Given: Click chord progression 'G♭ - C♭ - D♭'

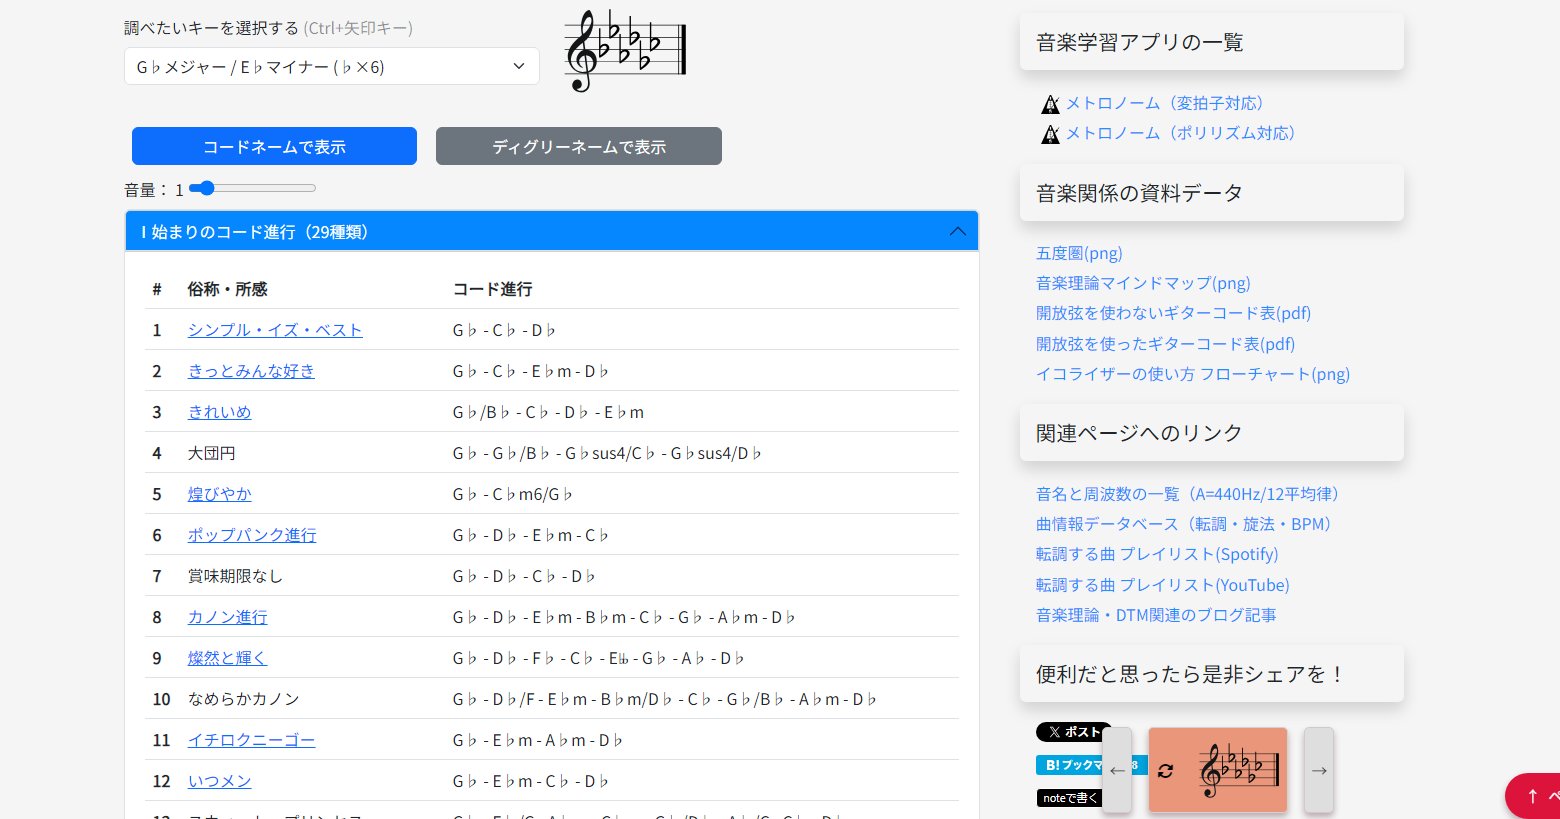Looking at the screenshot, I should click(504, 330).
